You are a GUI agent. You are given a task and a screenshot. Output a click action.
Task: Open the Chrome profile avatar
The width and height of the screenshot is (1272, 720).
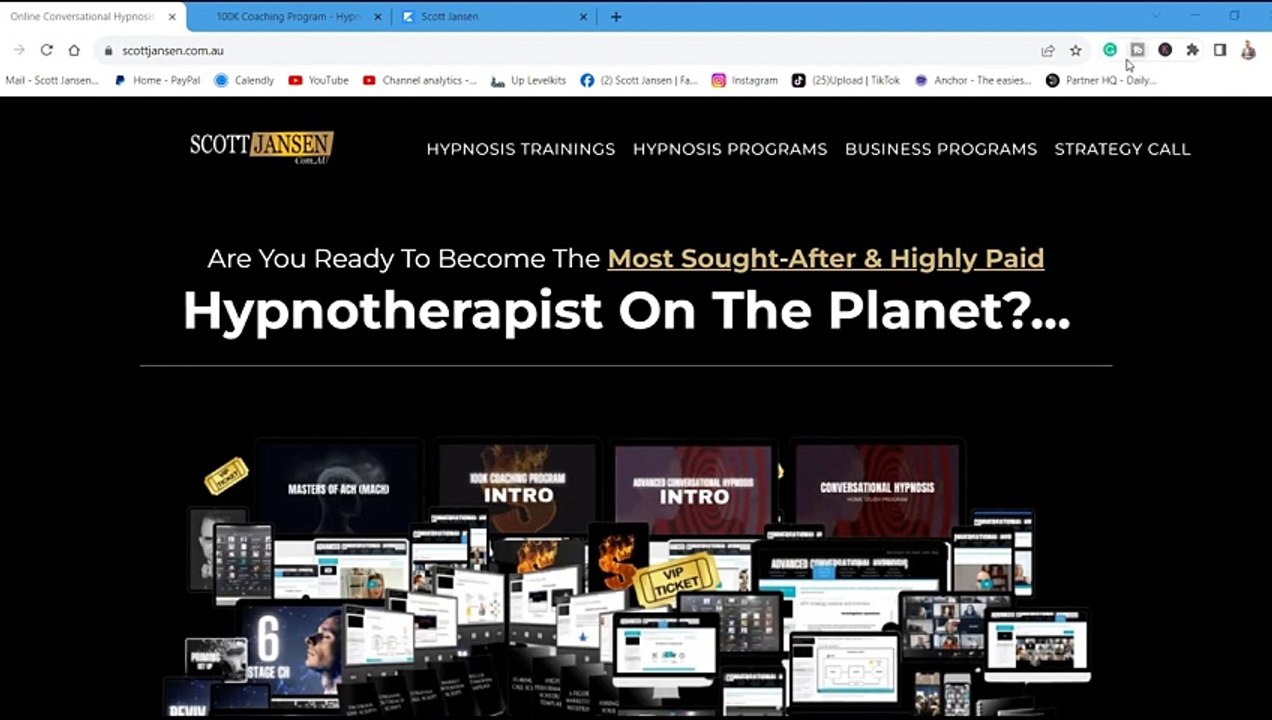pos(1248,50)
